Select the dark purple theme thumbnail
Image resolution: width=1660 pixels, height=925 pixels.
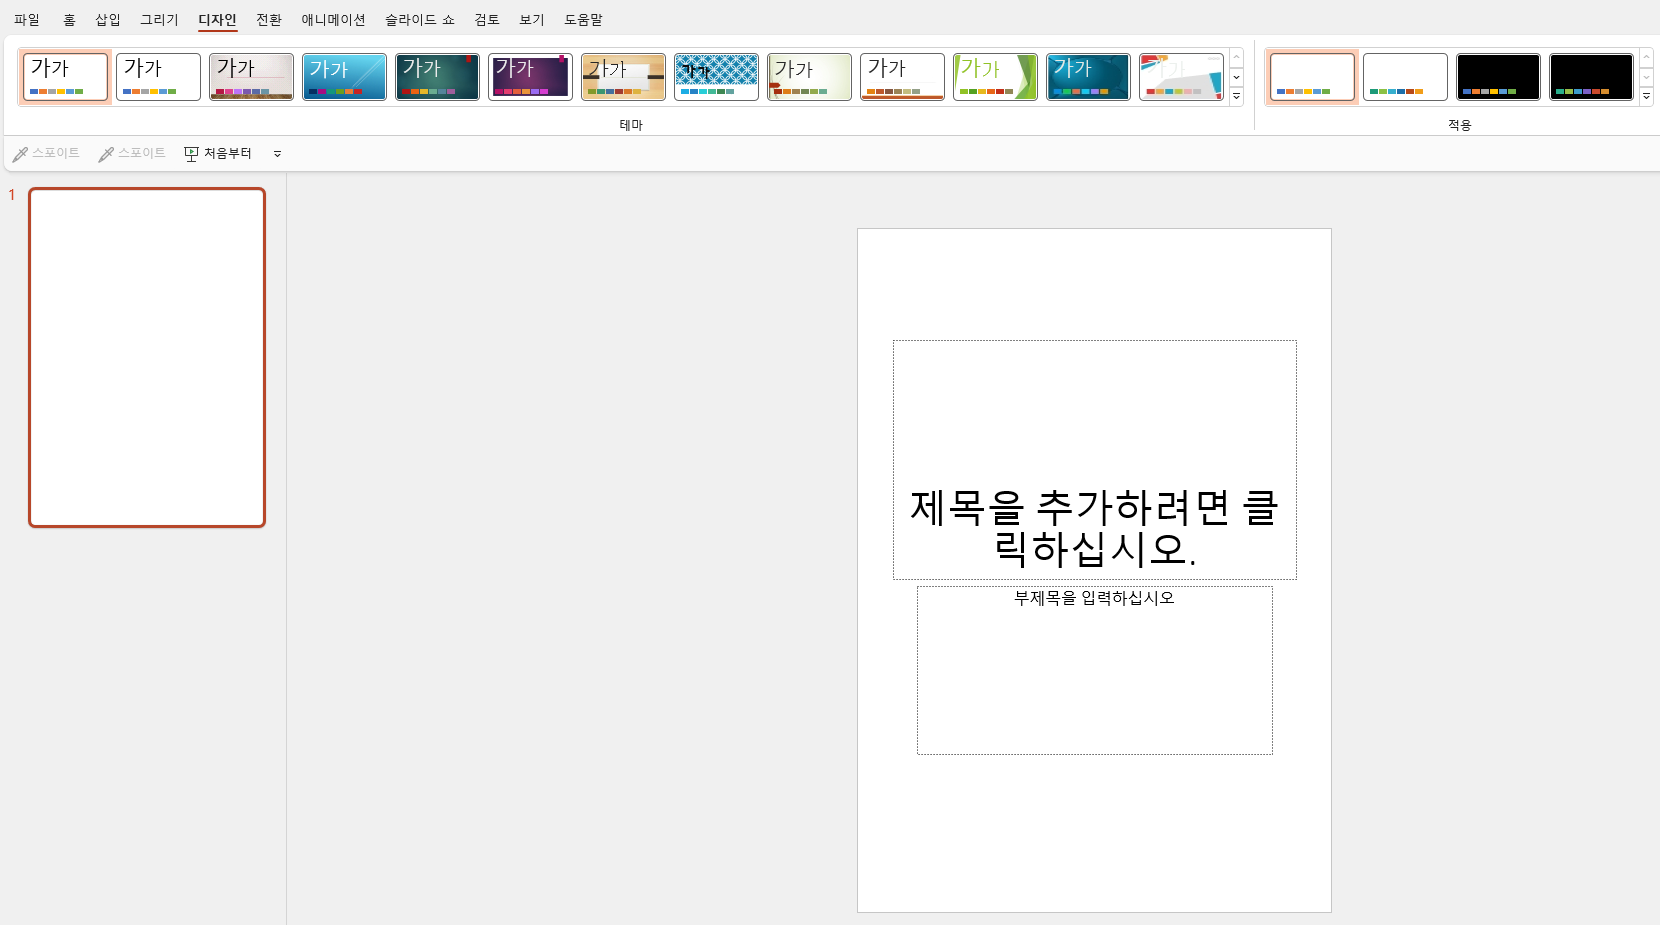tap(530, 76)
